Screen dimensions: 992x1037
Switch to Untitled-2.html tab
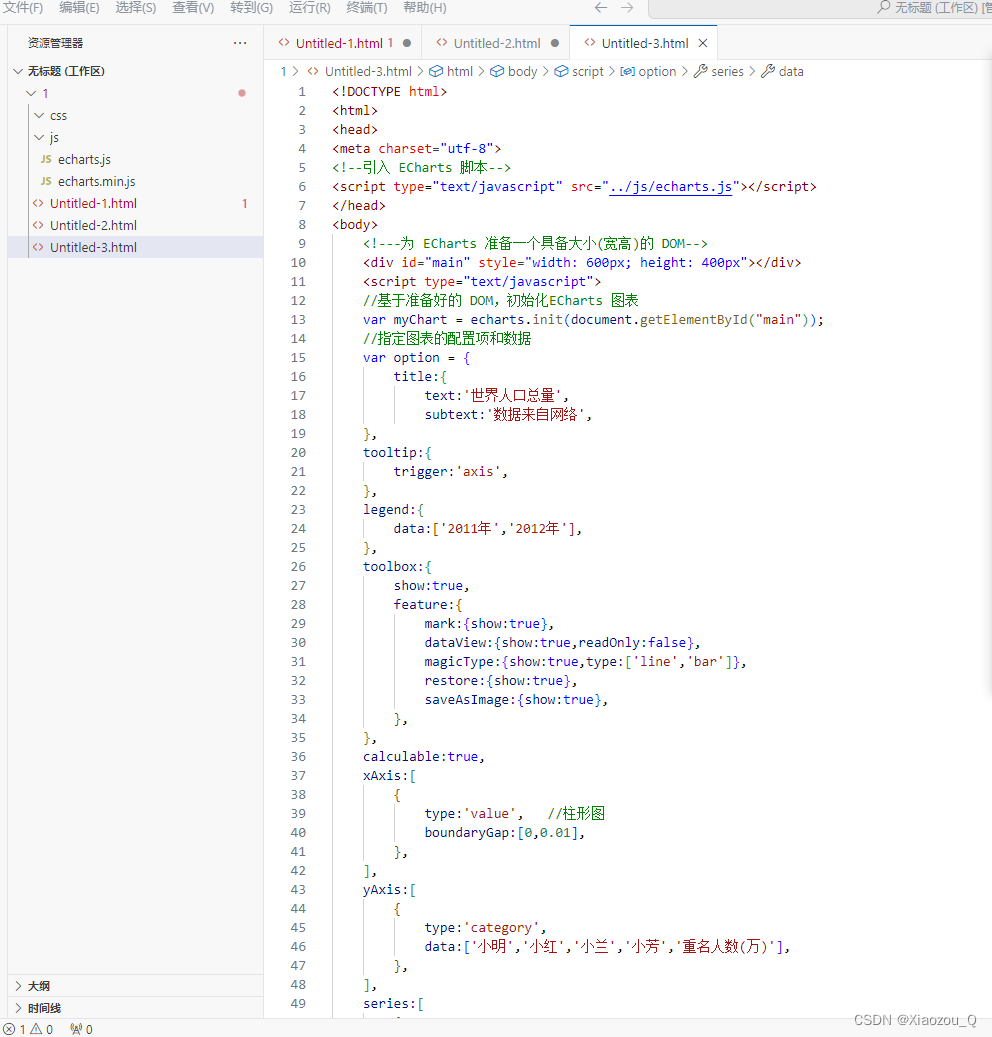click(497, 43)
